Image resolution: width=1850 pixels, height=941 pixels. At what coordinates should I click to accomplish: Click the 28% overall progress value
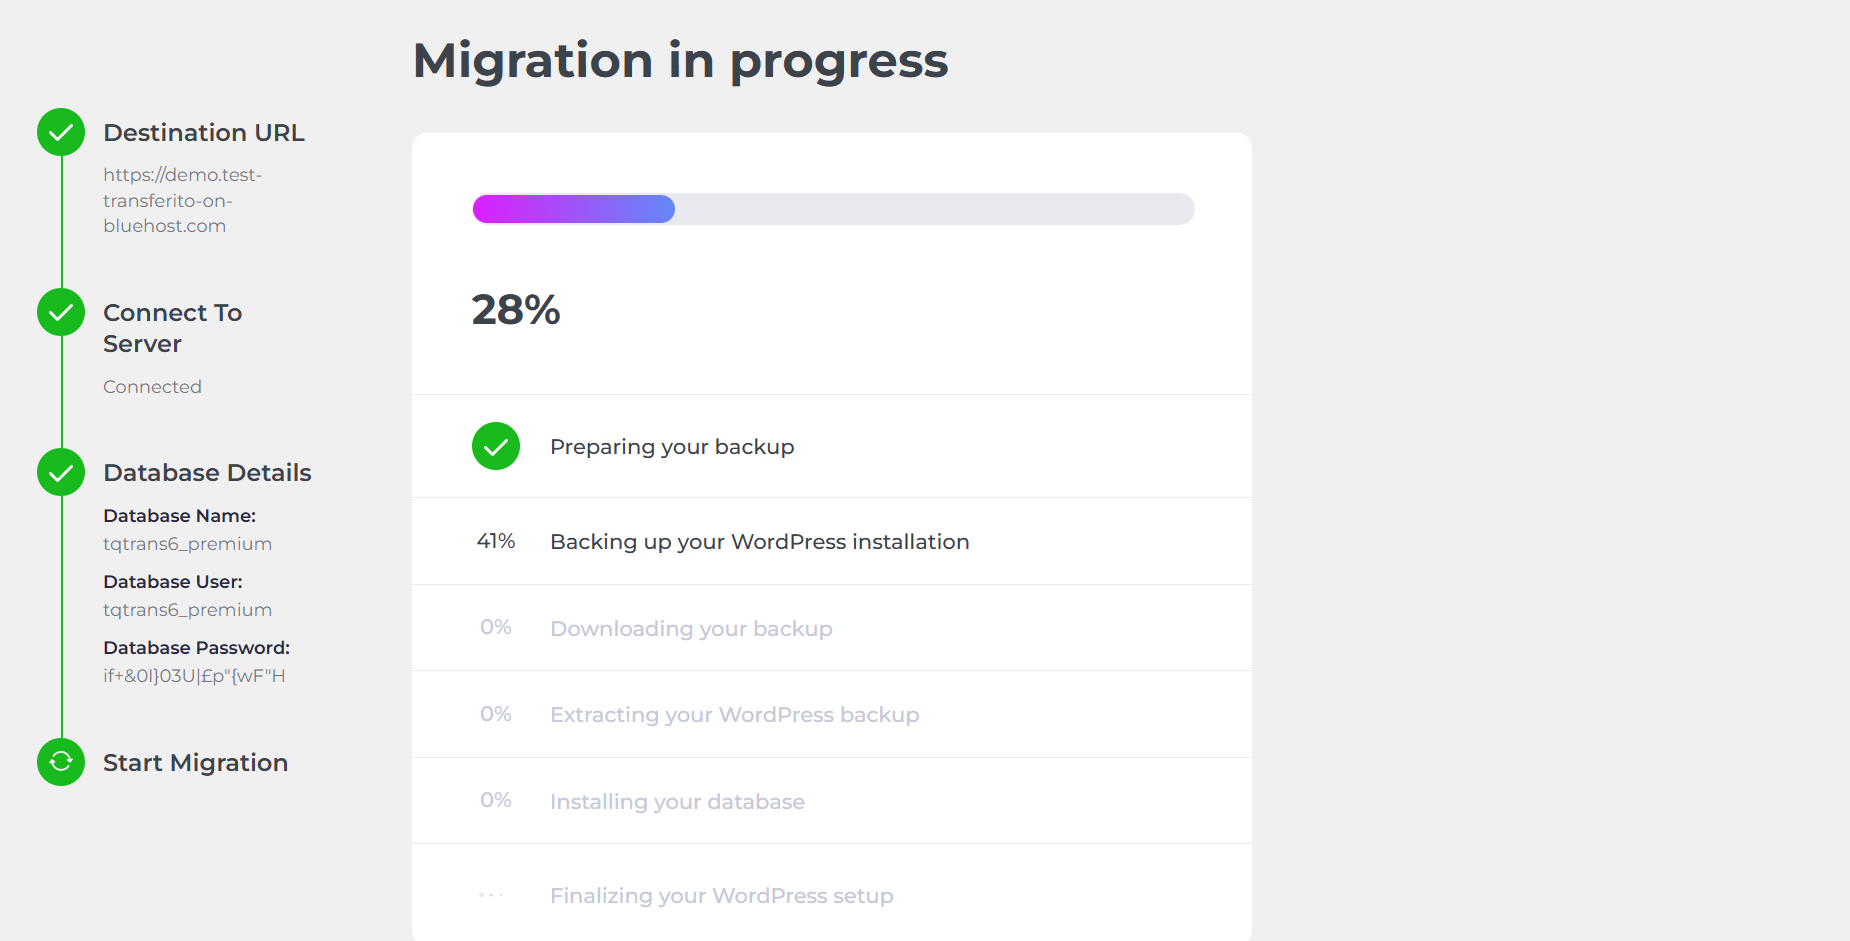click(516, 310)
